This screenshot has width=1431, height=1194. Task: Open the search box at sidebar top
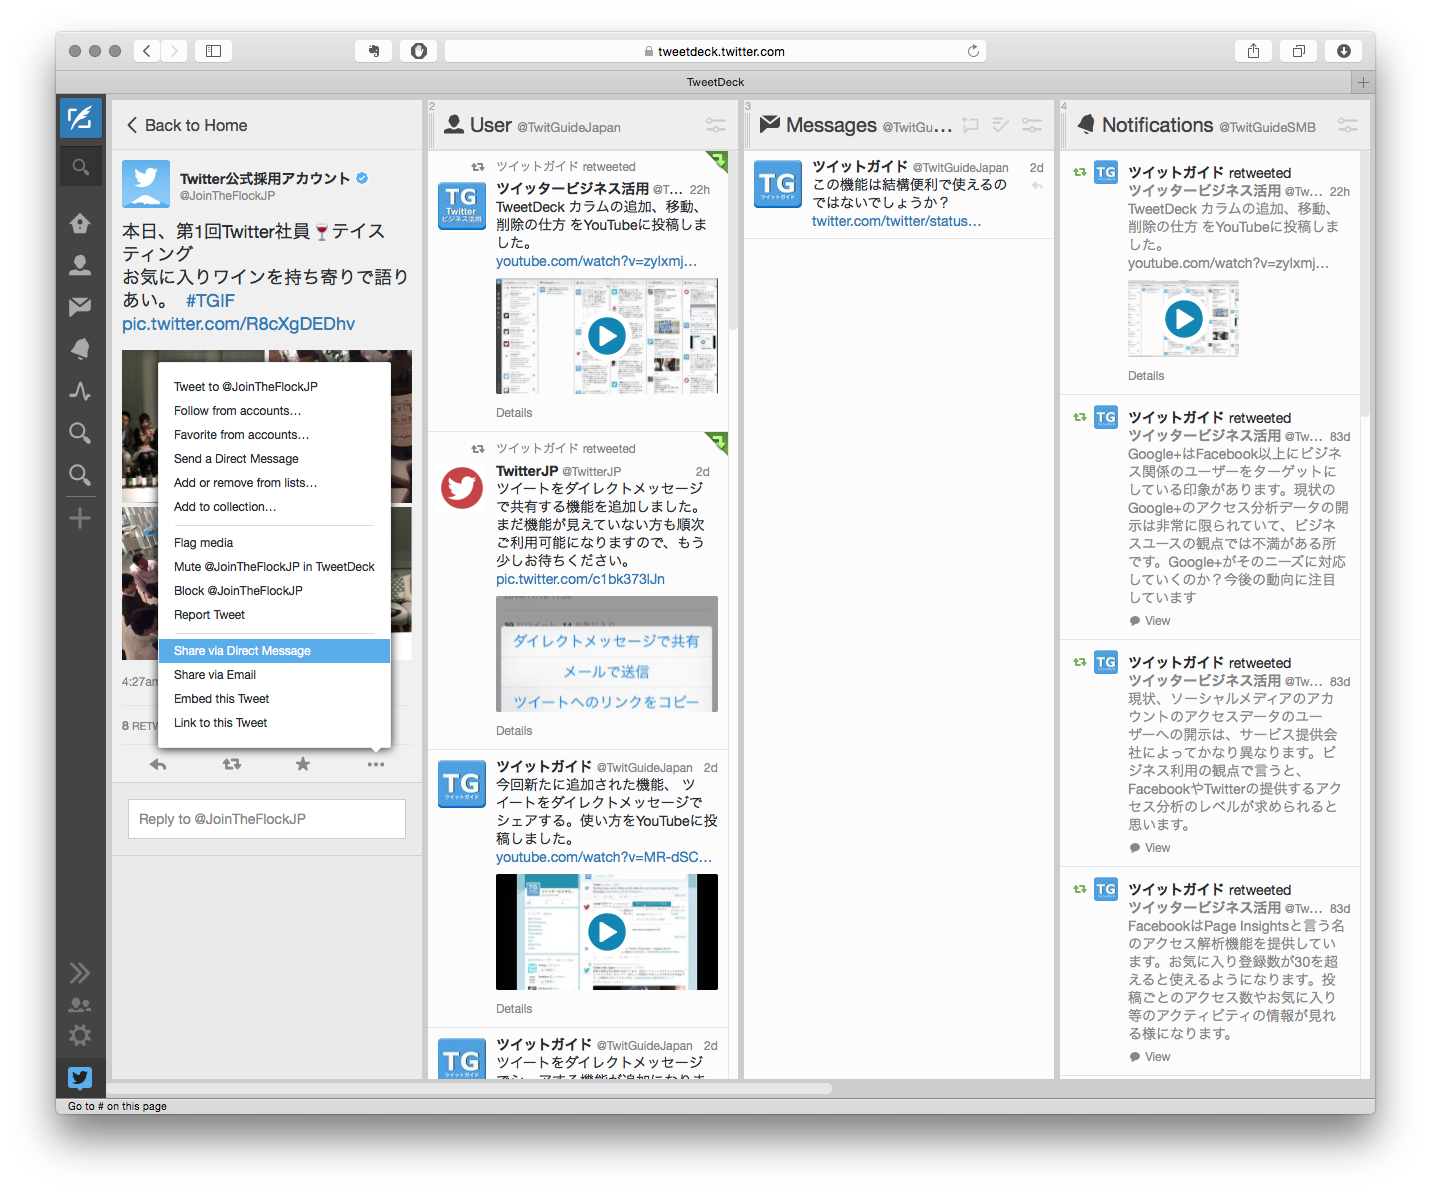[80, 167]
